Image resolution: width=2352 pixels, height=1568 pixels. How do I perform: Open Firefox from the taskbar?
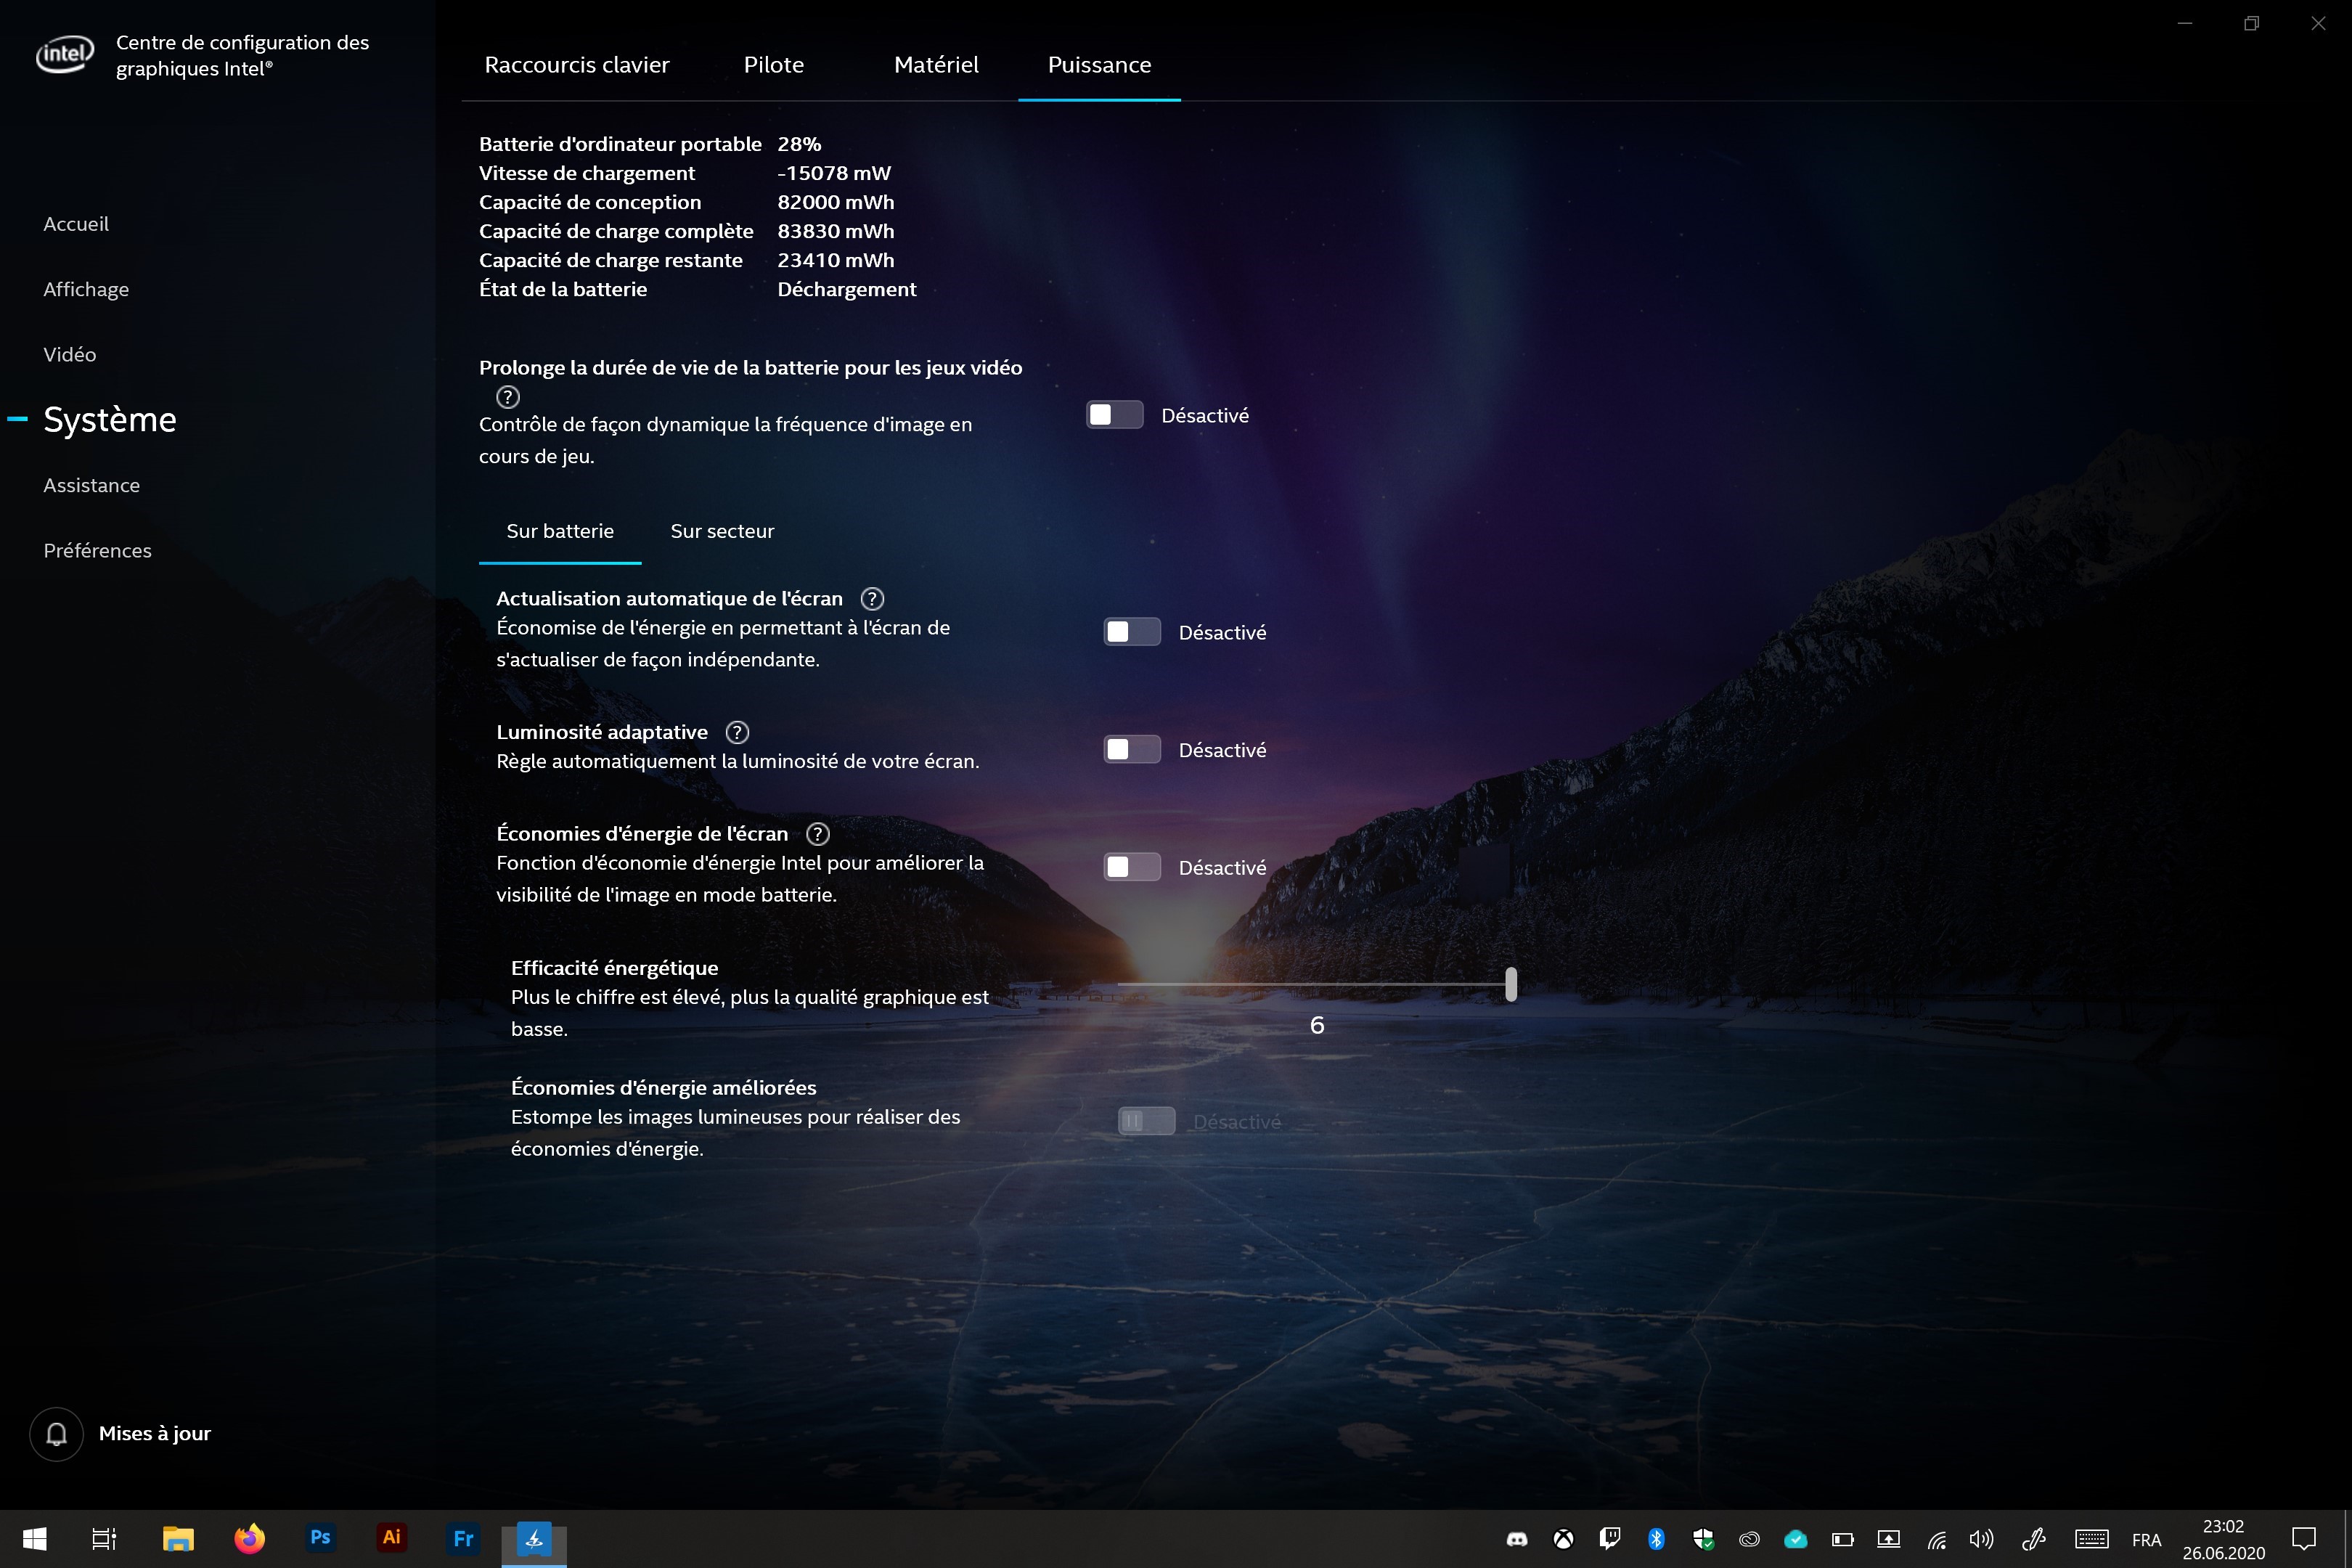point(249,1538)
